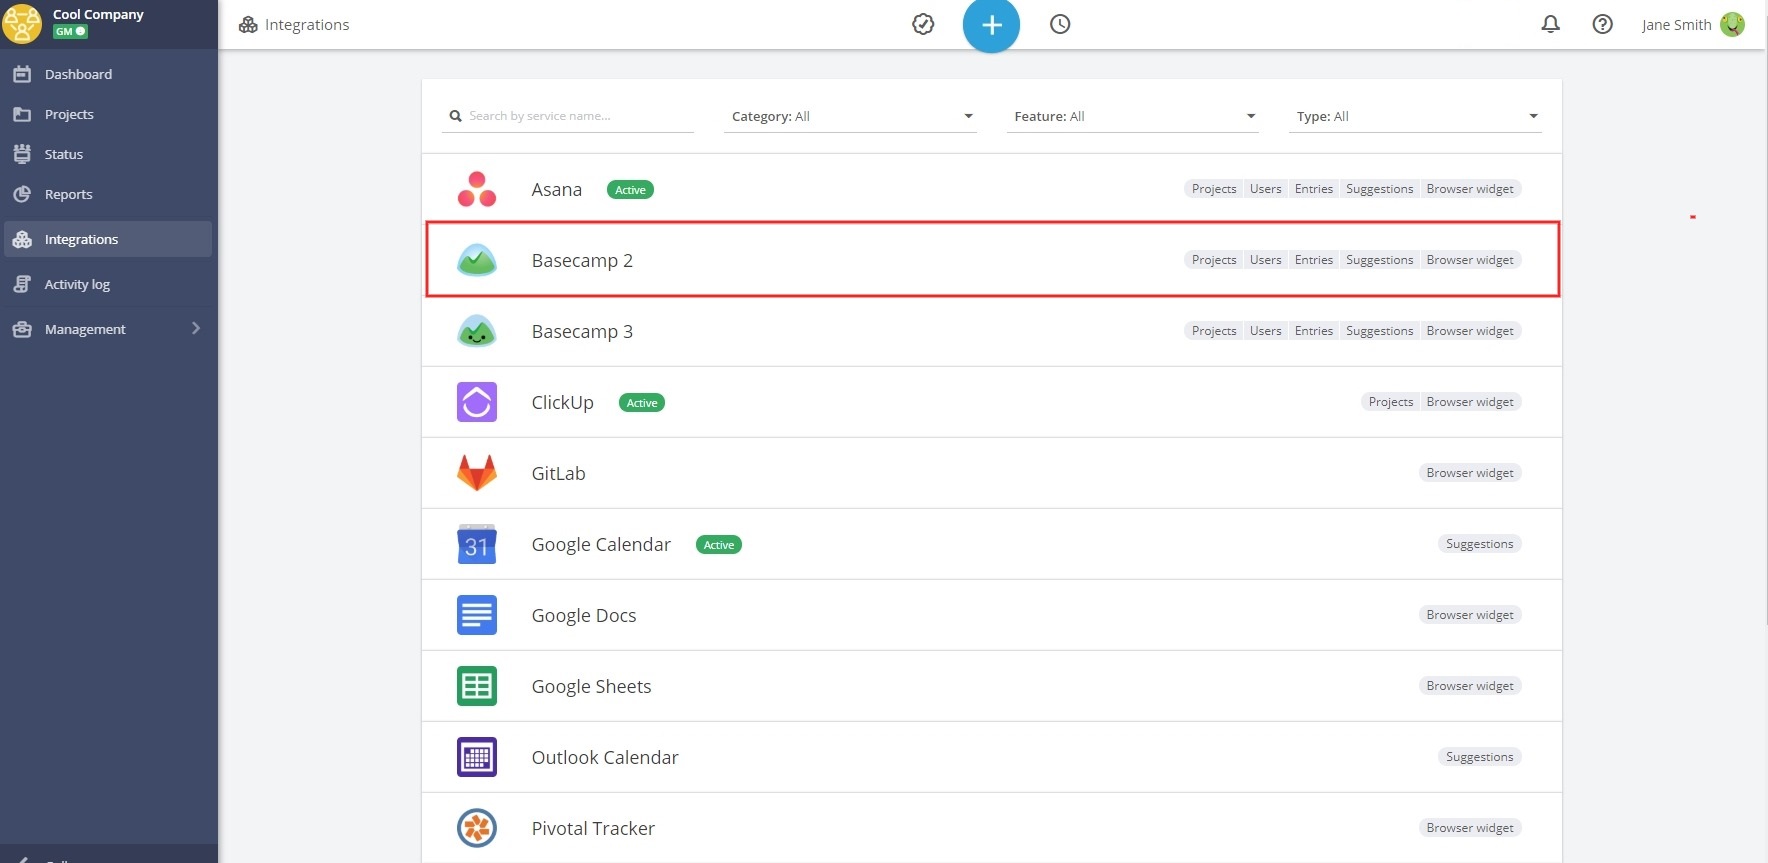
Task: Click the GitLab fox logo icon
Action: (477, 473)
